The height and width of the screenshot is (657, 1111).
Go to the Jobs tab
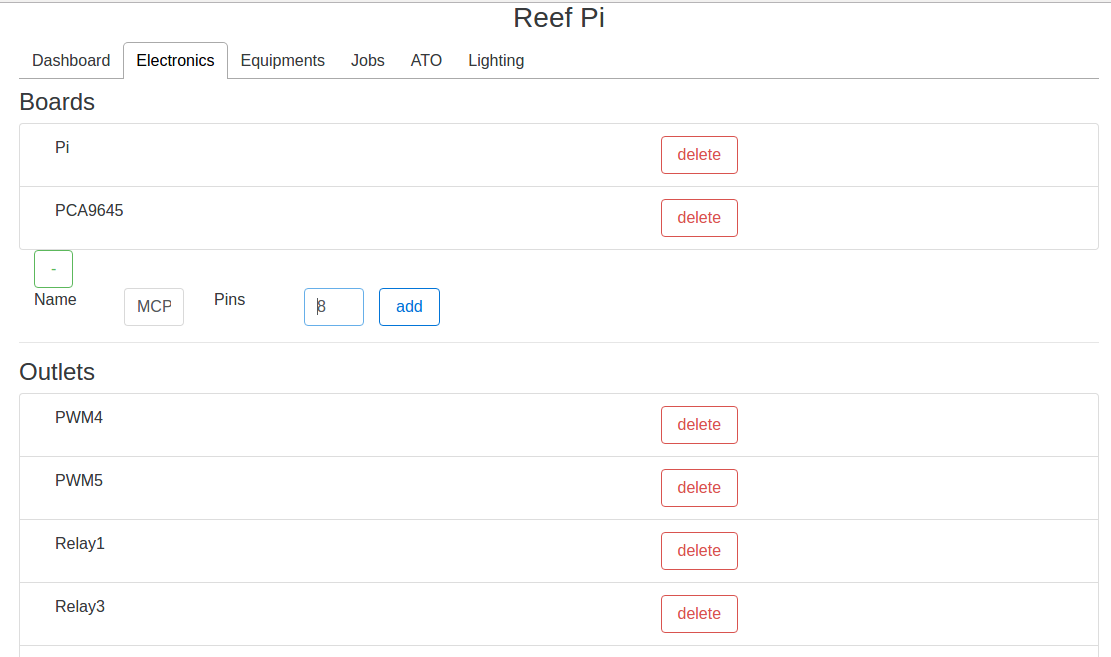tap(367, 61)
